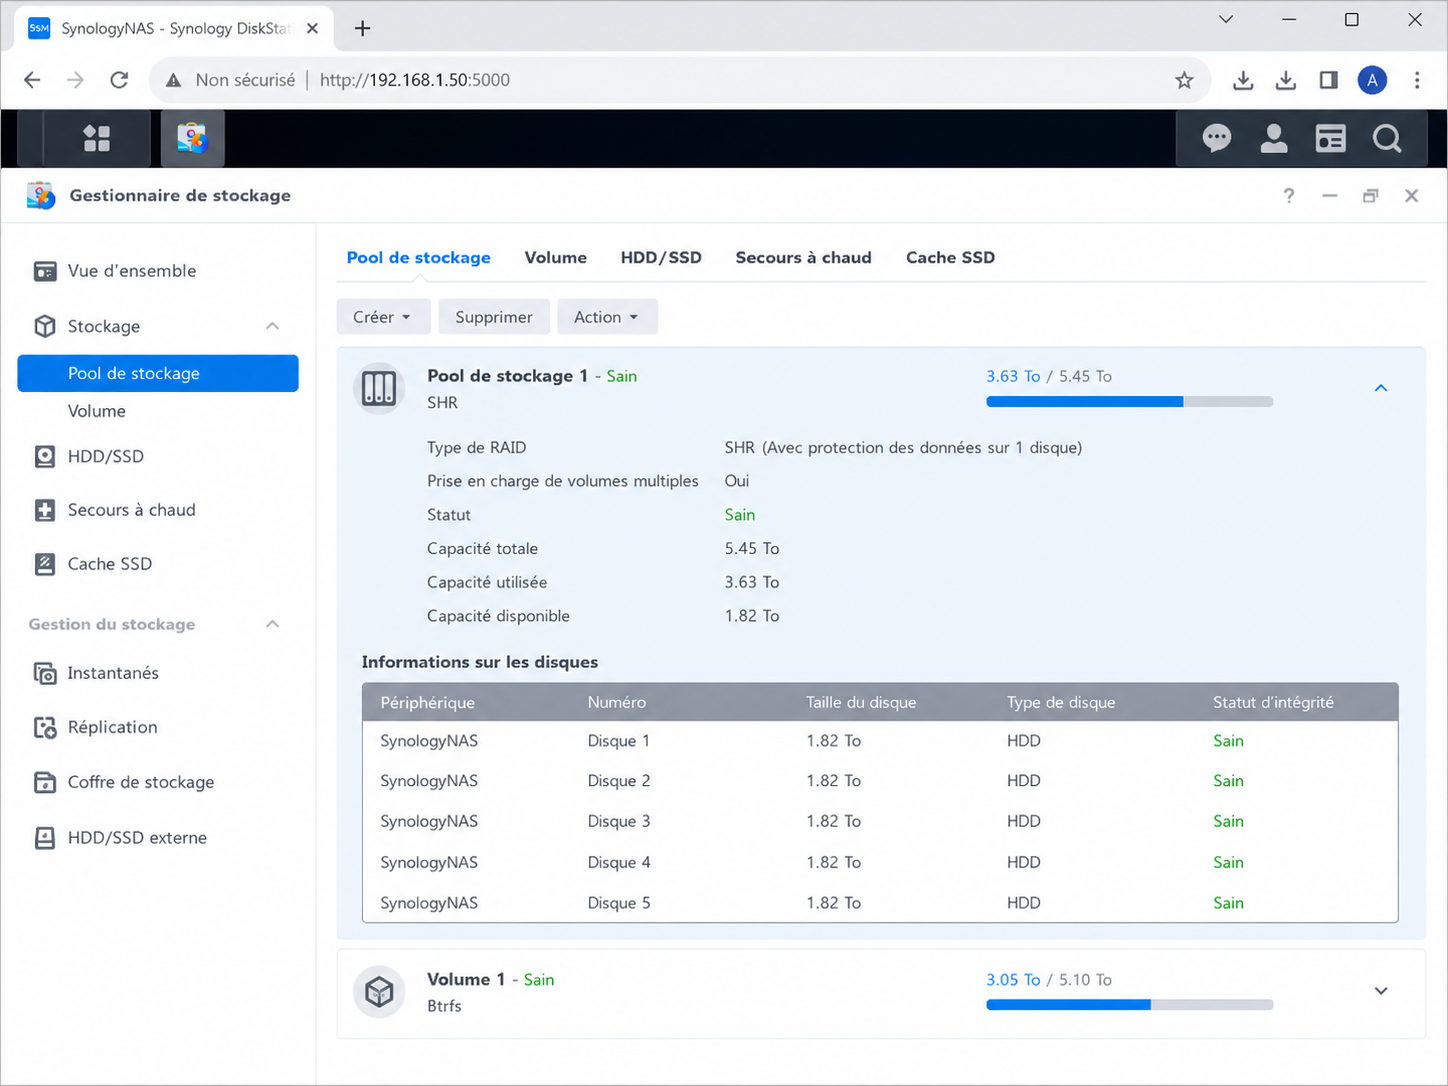The image size is (1448, 1086).
Task: Click the Instantanés camera icon
Action: click(45, 673)
